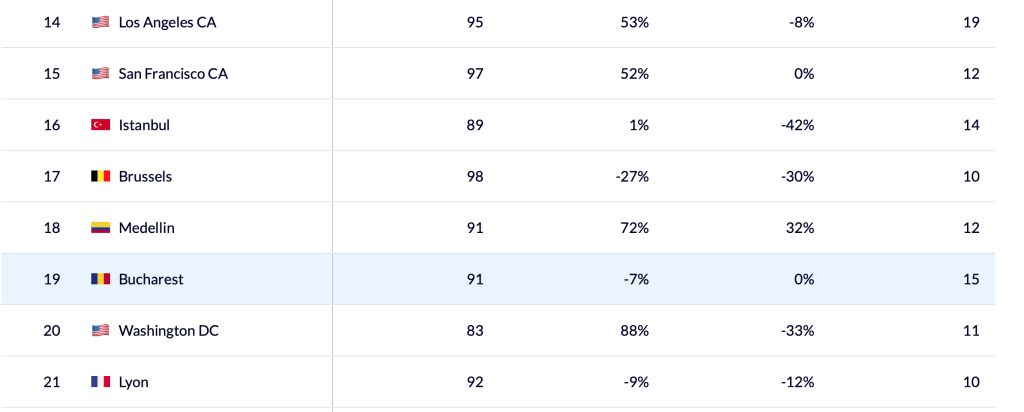
Task: Click the US flag beside San Francisco CA
Action: (x=100, y=74)
